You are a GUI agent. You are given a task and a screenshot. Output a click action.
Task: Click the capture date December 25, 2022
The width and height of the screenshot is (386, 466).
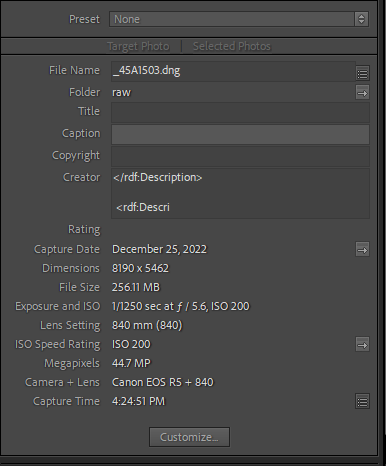coord(159,249)
